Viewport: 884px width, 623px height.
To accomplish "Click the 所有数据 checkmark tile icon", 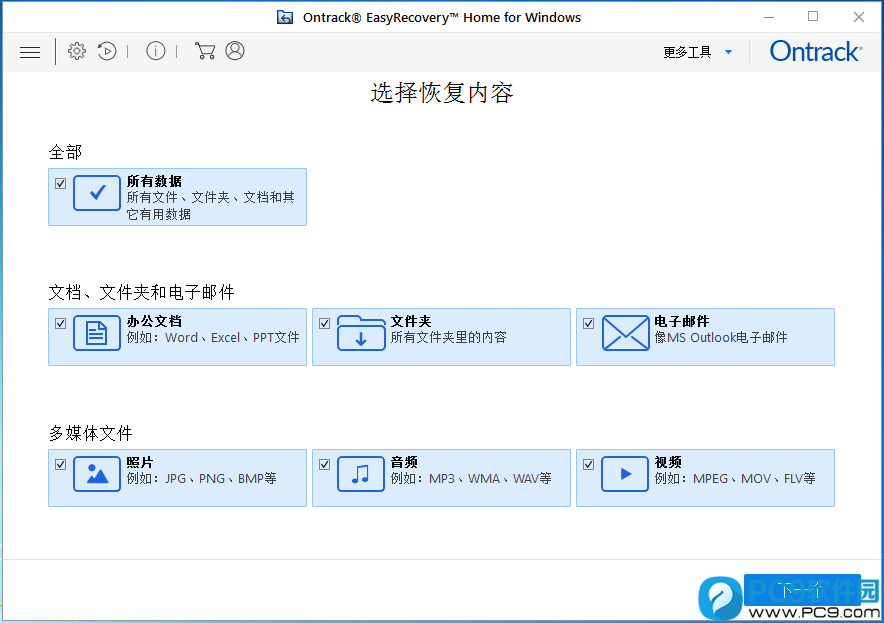I will 96,193.
